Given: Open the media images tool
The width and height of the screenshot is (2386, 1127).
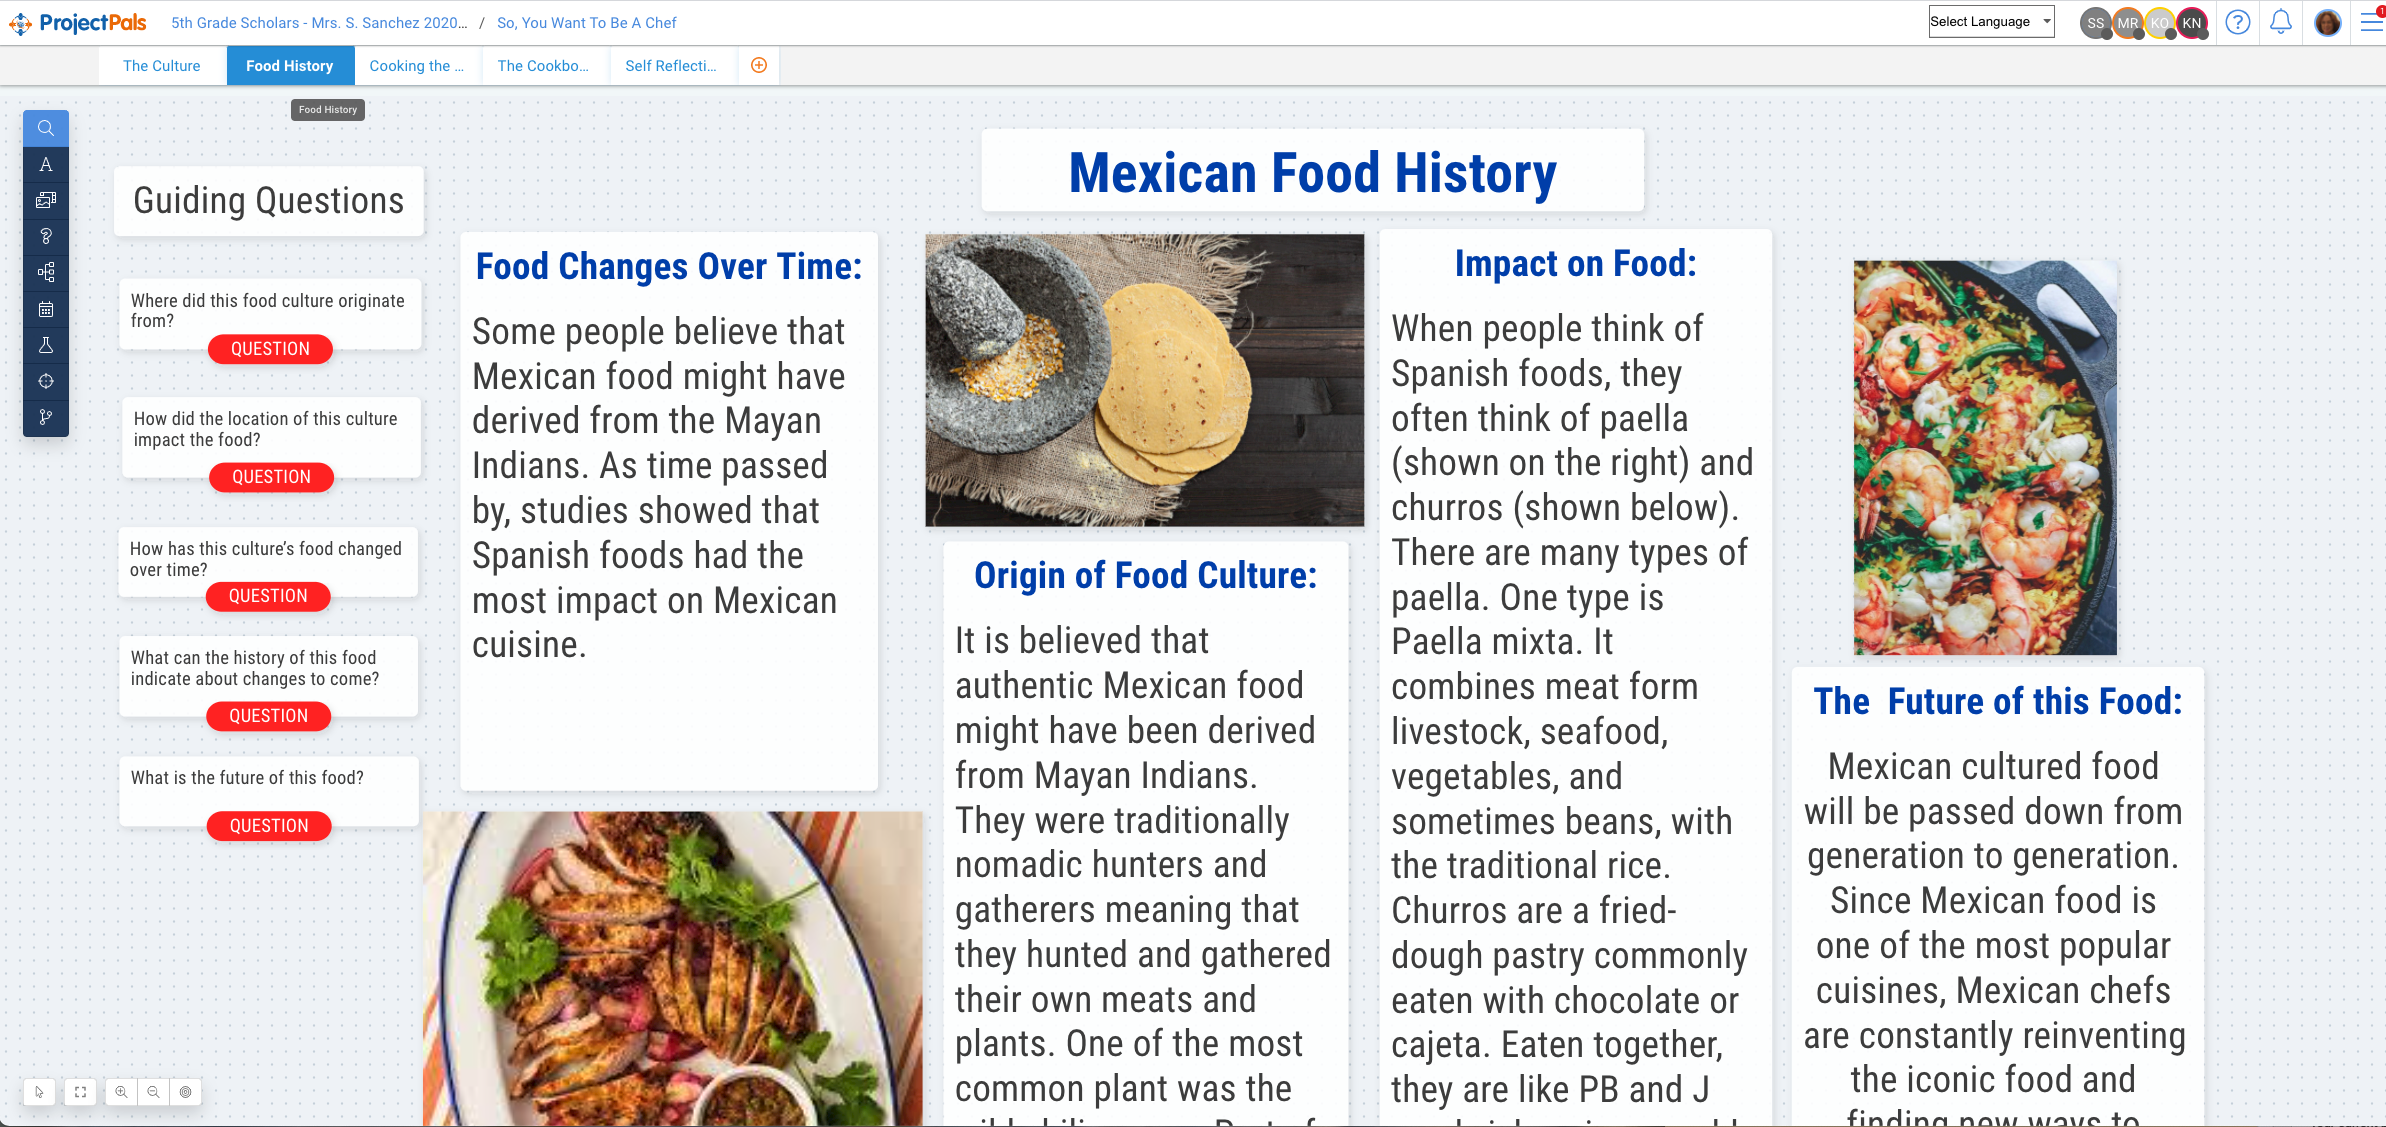Looking at the screenshot, I should click(x=46, y=201).
